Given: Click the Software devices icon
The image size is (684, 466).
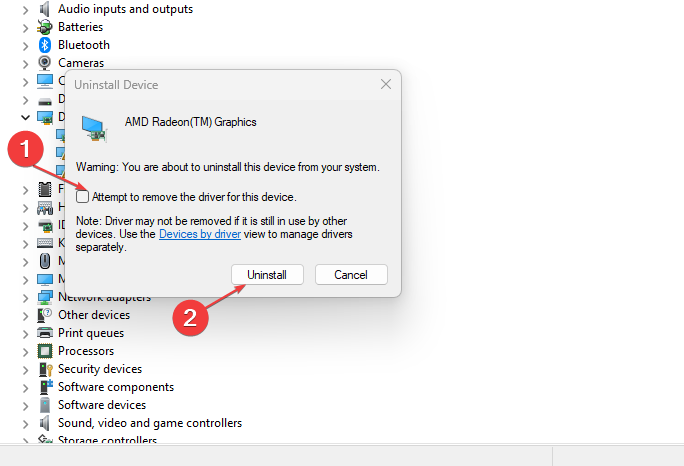Looking at the screenshot, I should point(44,405).
